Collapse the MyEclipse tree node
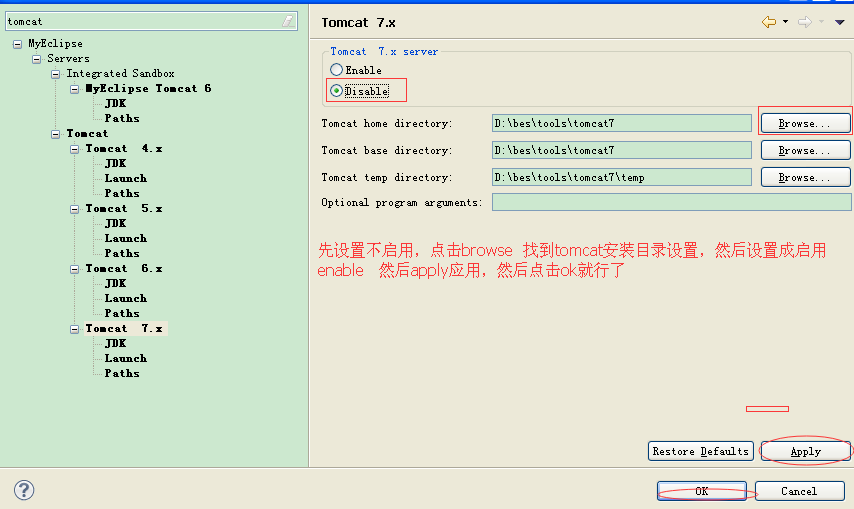 pyautogui.click(x=17, y=44)
